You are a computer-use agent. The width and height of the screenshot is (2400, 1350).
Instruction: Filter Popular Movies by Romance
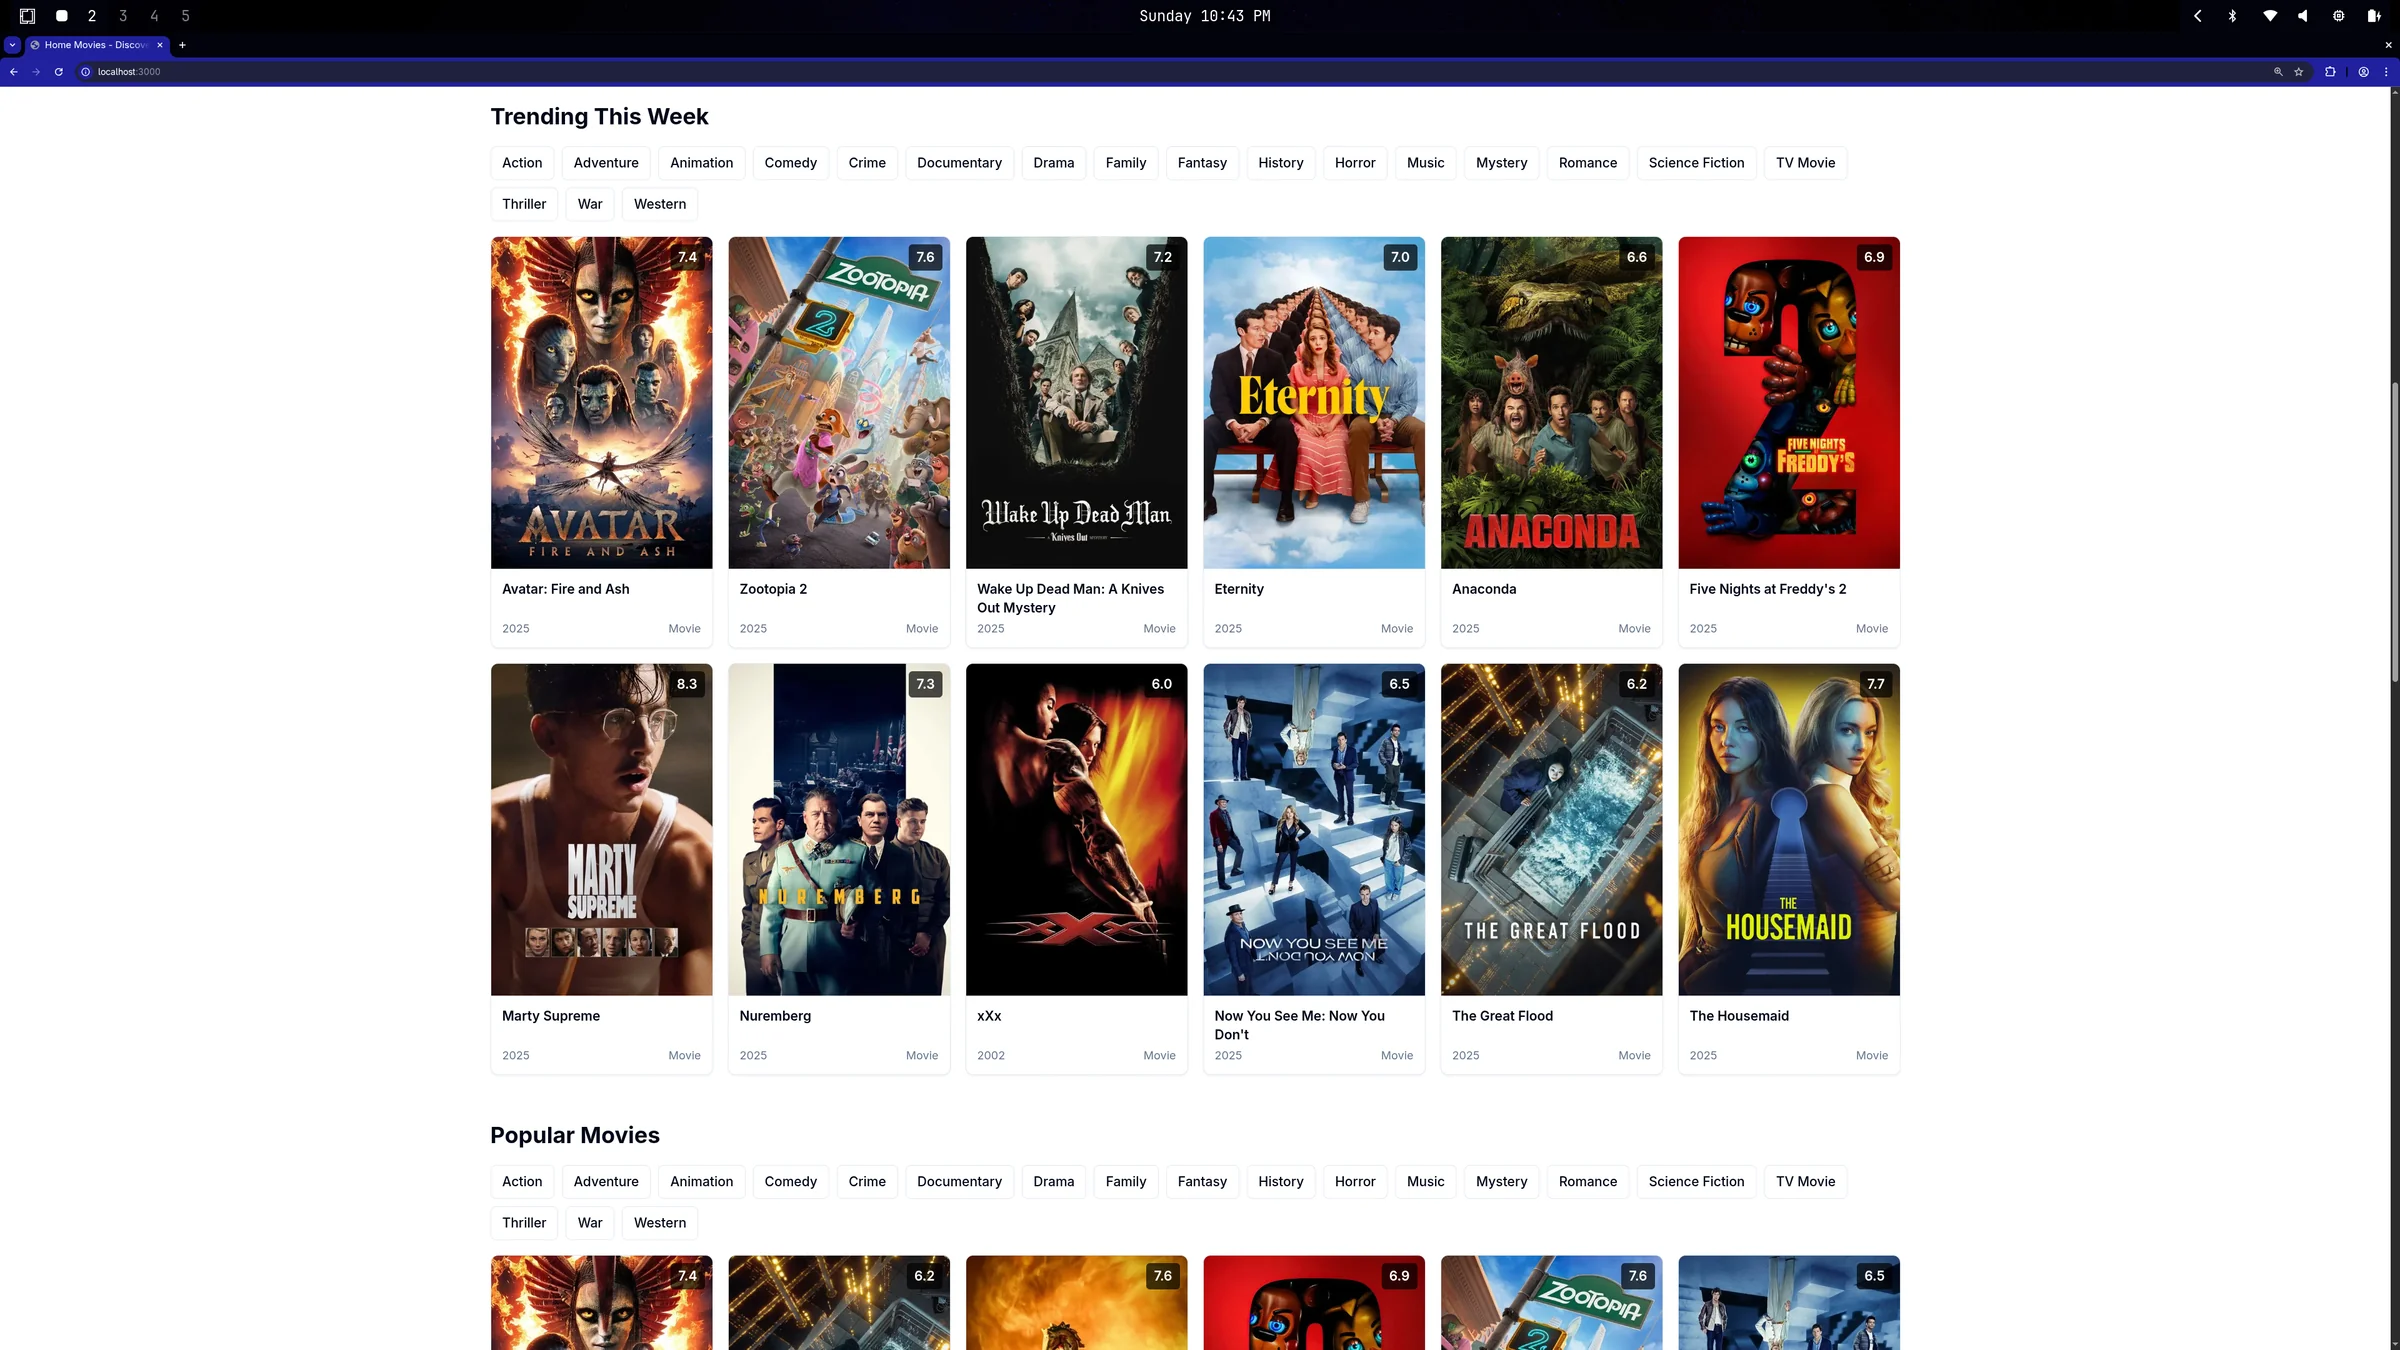[x=1588, y=1182]
